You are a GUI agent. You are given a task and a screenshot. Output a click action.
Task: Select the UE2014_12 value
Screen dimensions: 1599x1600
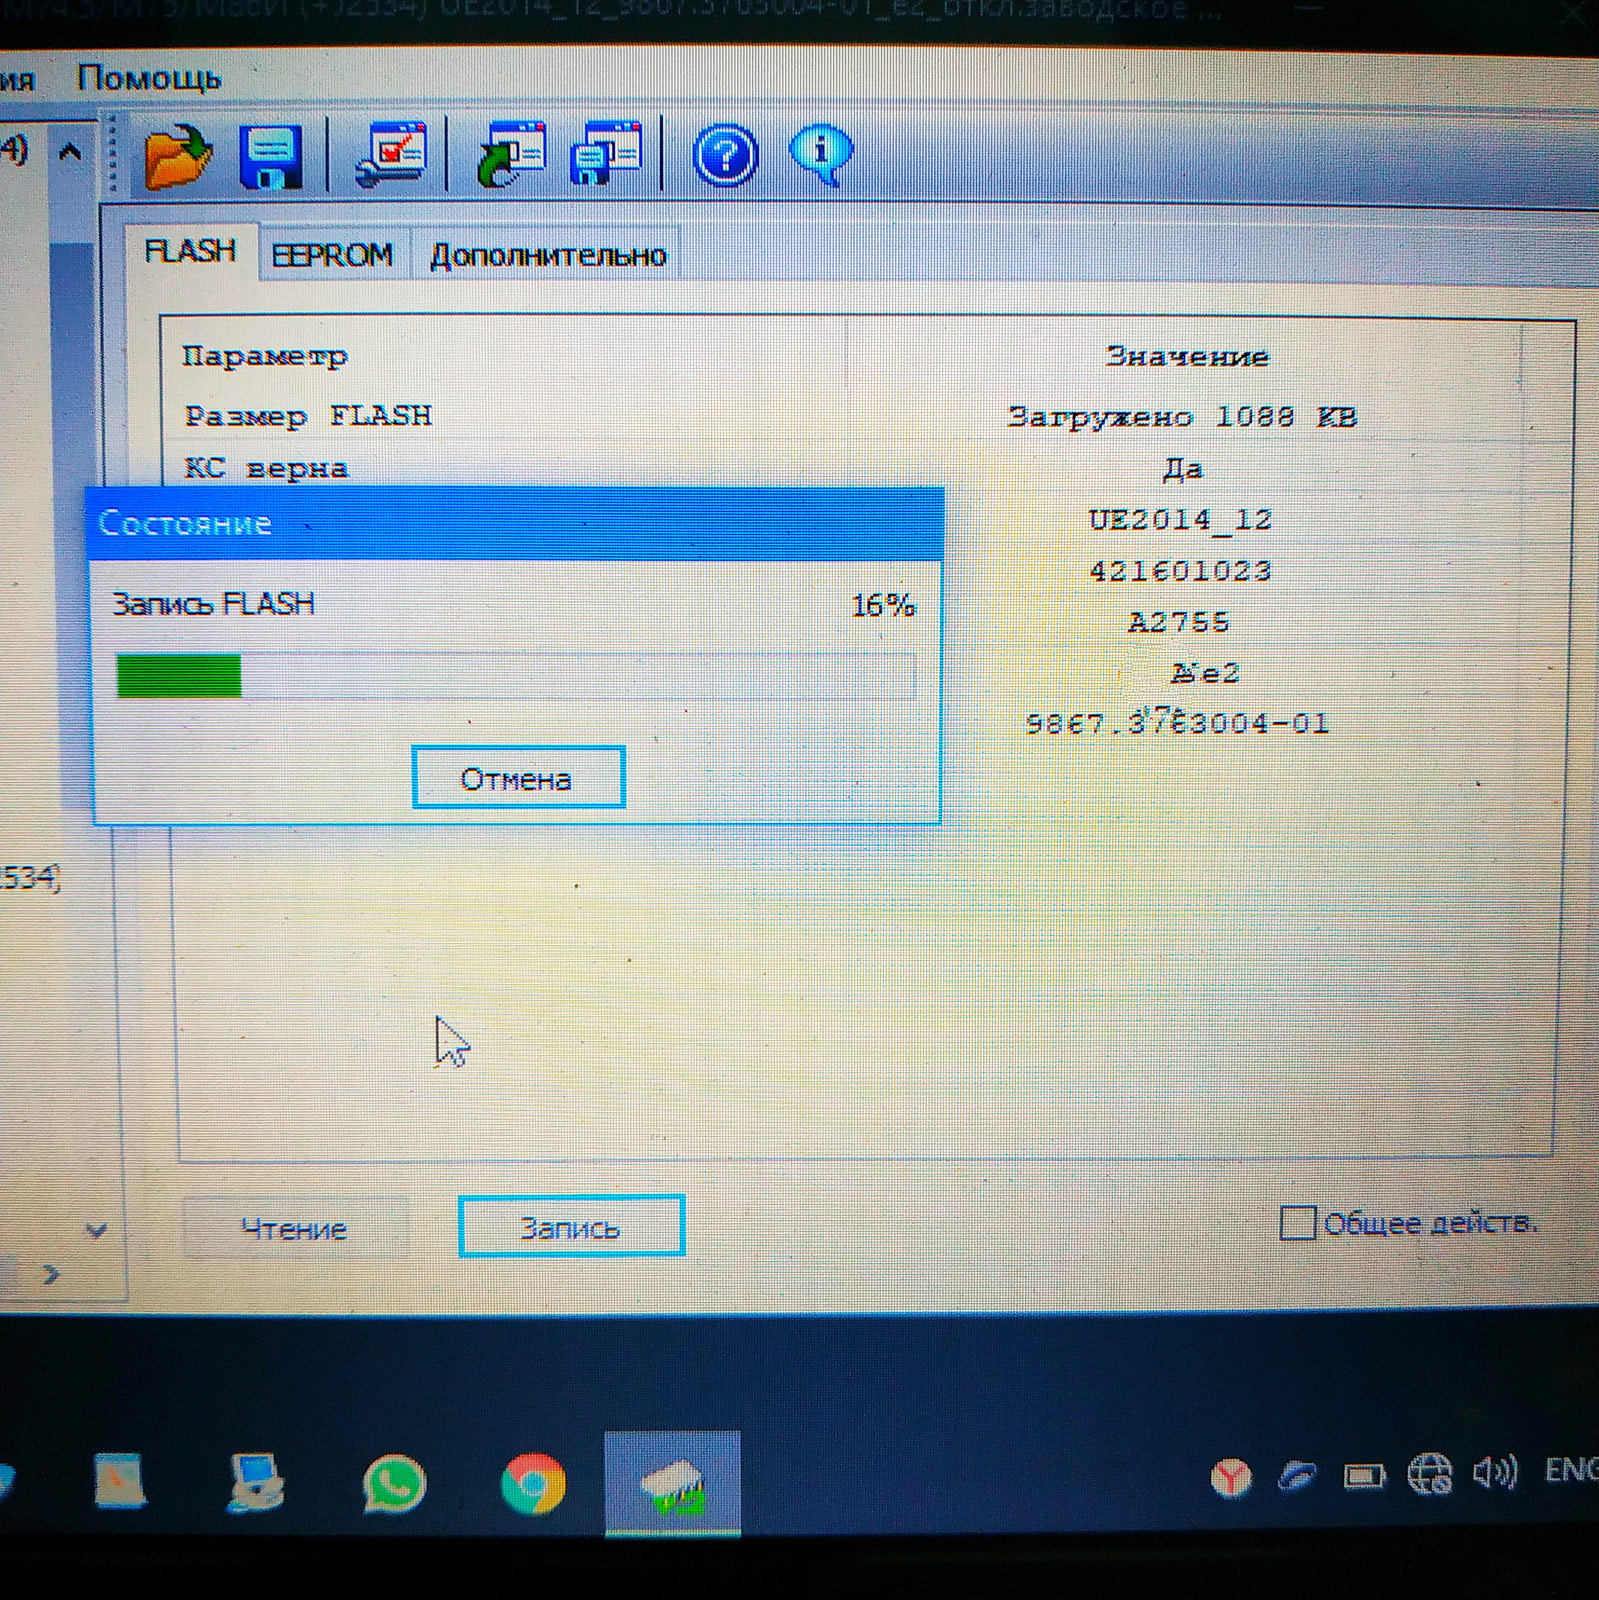pos(1180,520)
